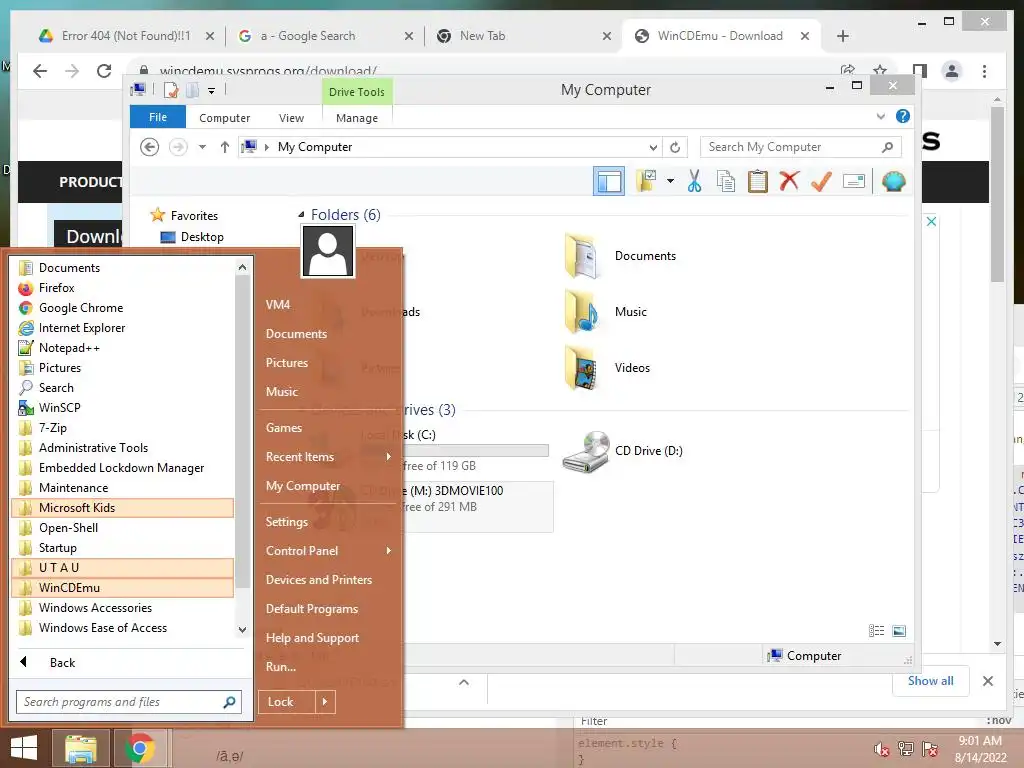Select the CD Drive (D:)
1024x768 pixels.
(622, 451)
